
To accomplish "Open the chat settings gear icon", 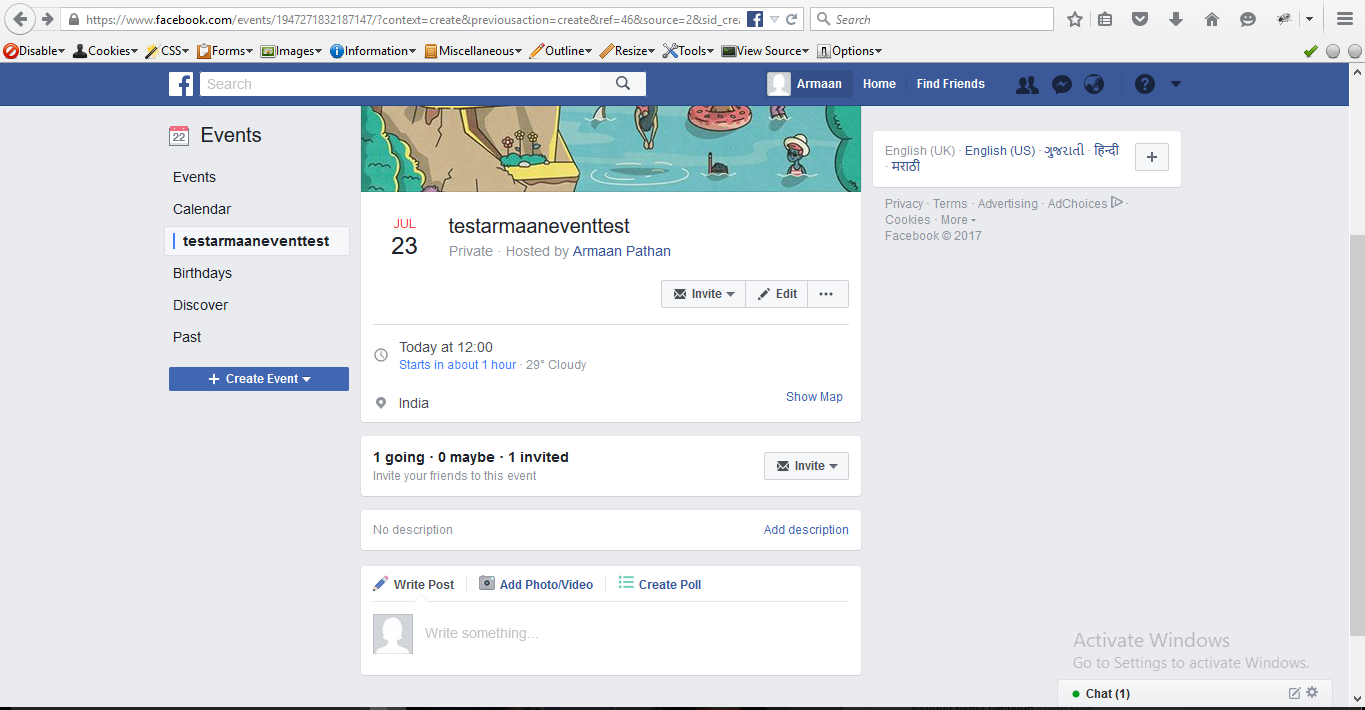I will (x=1312, y=692).
